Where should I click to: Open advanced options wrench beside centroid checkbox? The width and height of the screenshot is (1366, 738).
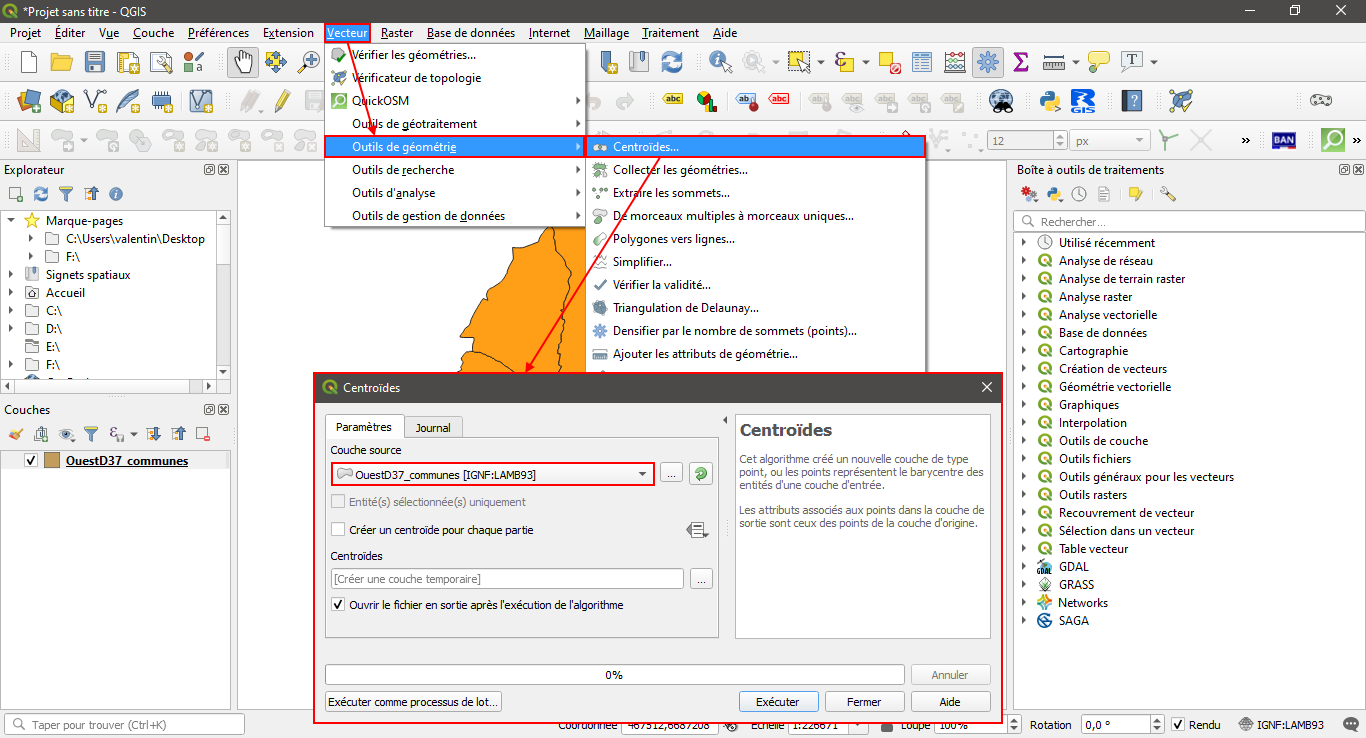pos(698,530)
